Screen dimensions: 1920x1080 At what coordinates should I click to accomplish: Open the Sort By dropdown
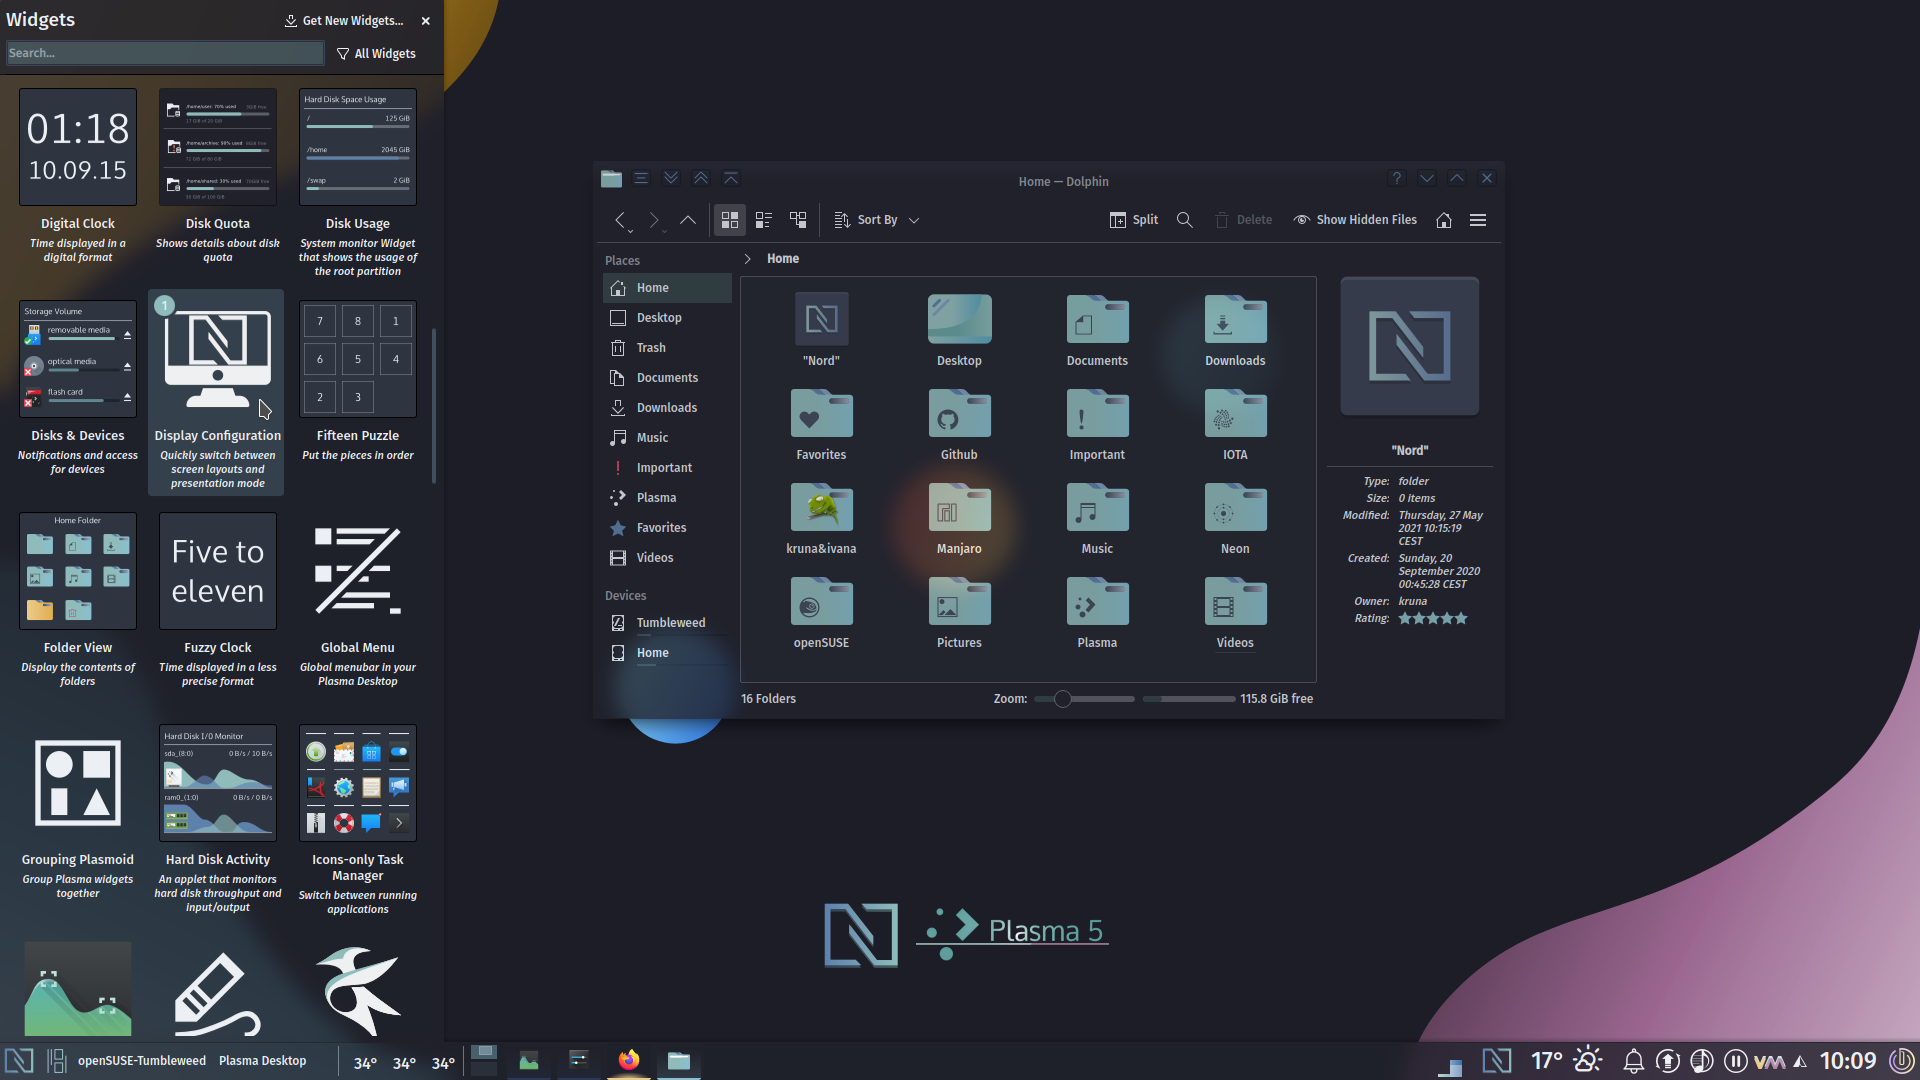(x=877, y=220)
